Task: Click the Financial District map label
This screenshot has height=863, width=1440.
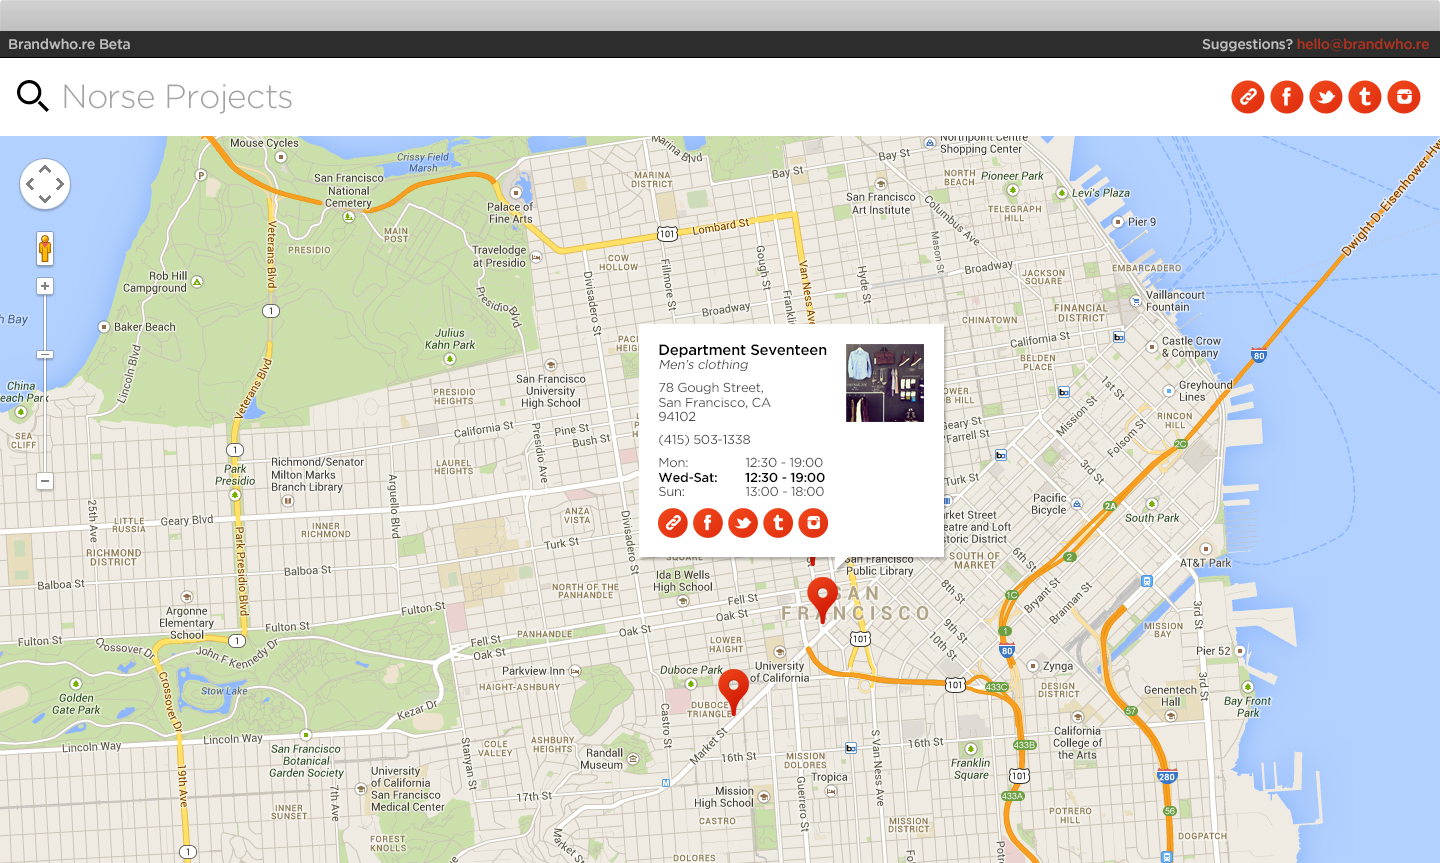Action: 1081,313
